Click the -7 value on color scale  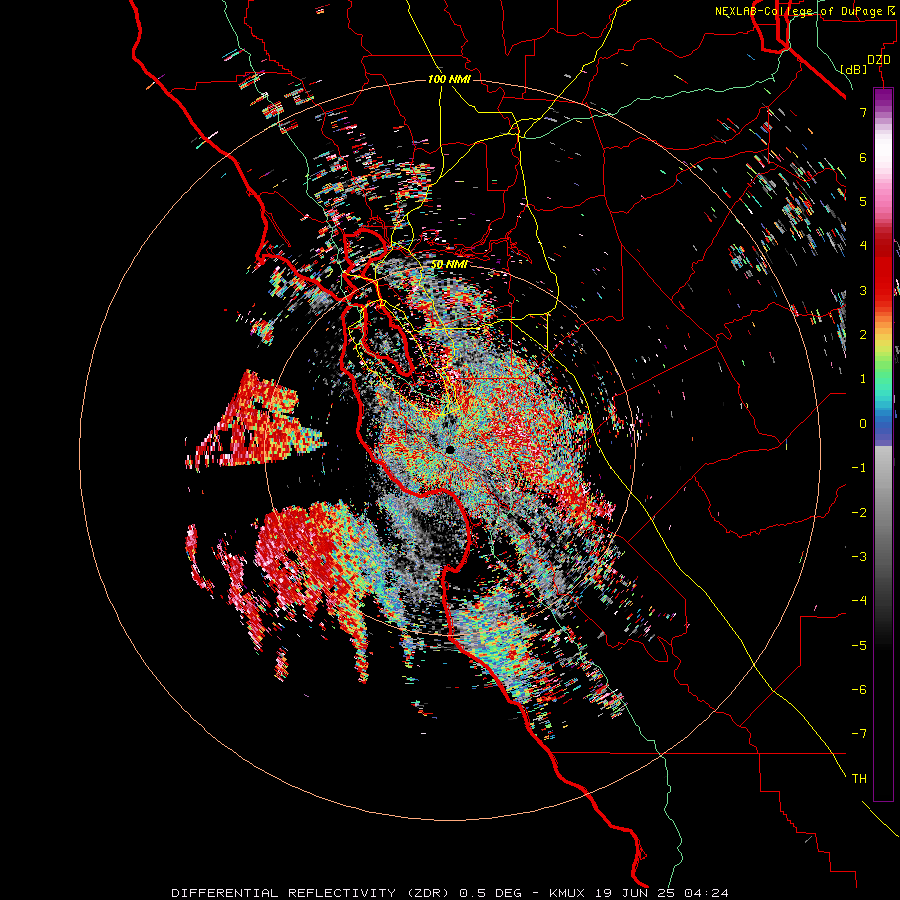(859, 734)
